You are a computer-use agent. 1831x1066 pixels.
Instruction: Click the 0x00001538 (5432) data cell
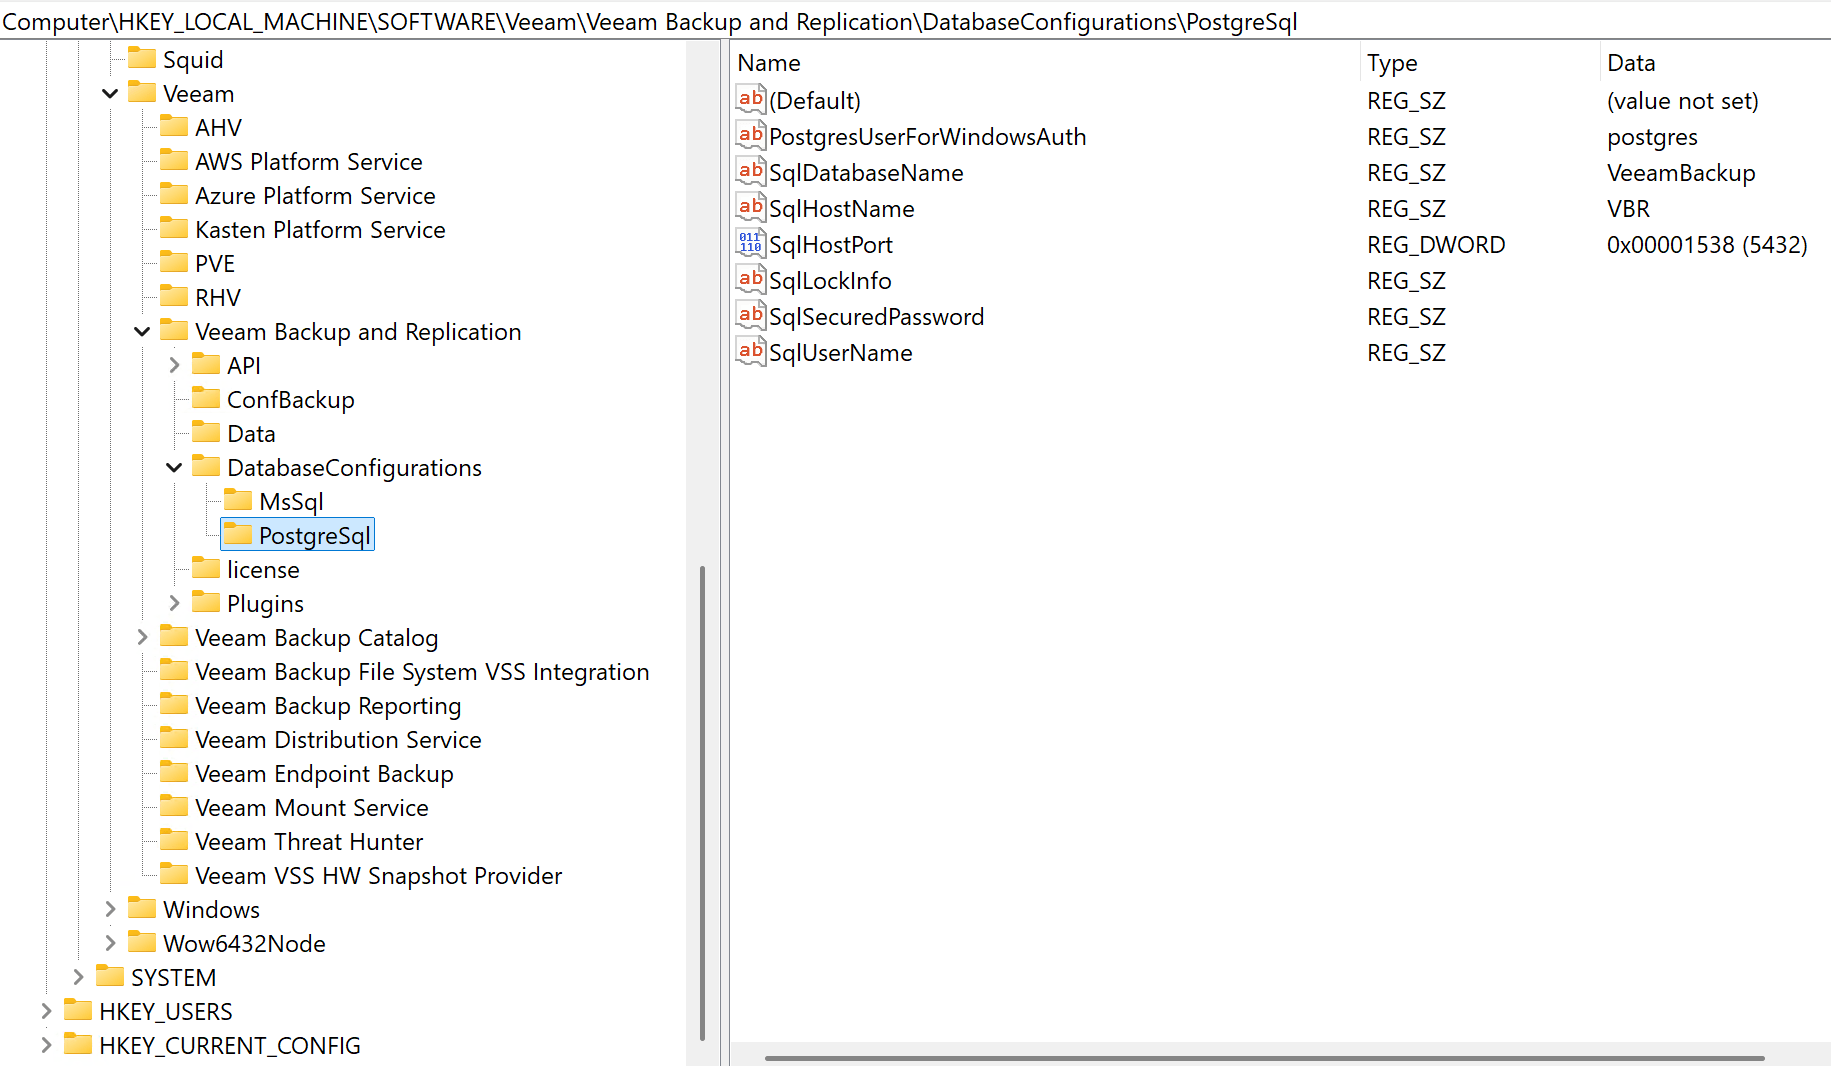[x=1707, y=244]
